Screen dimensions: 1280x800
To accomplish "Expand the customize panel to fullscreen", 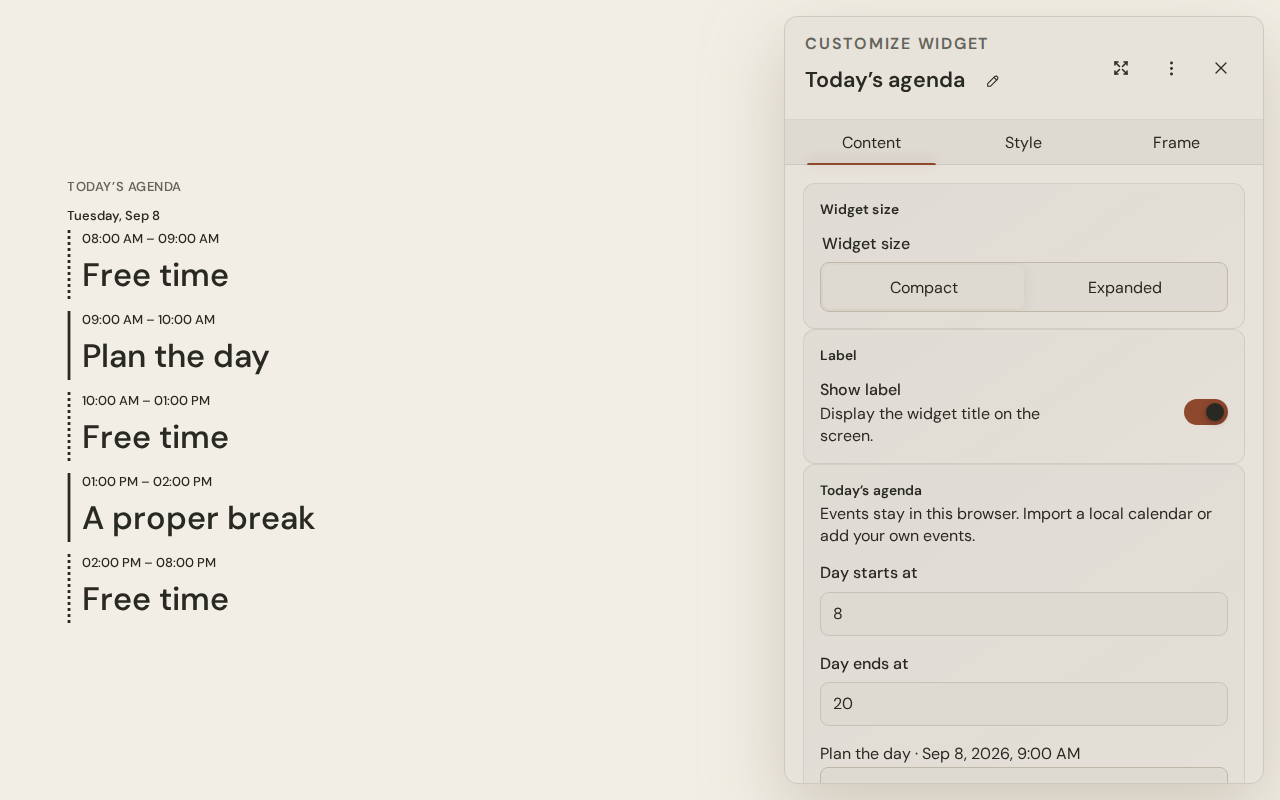I will pyautogui.click(x=1121, y=68).
